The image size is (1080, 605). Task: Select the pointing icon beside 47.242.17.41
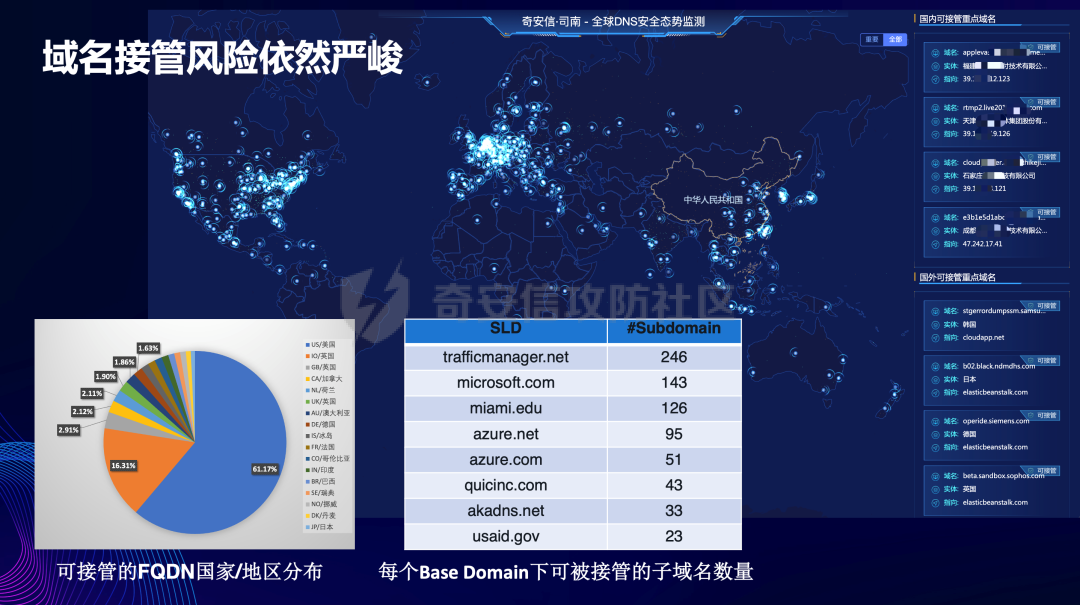tap(935, 245)
